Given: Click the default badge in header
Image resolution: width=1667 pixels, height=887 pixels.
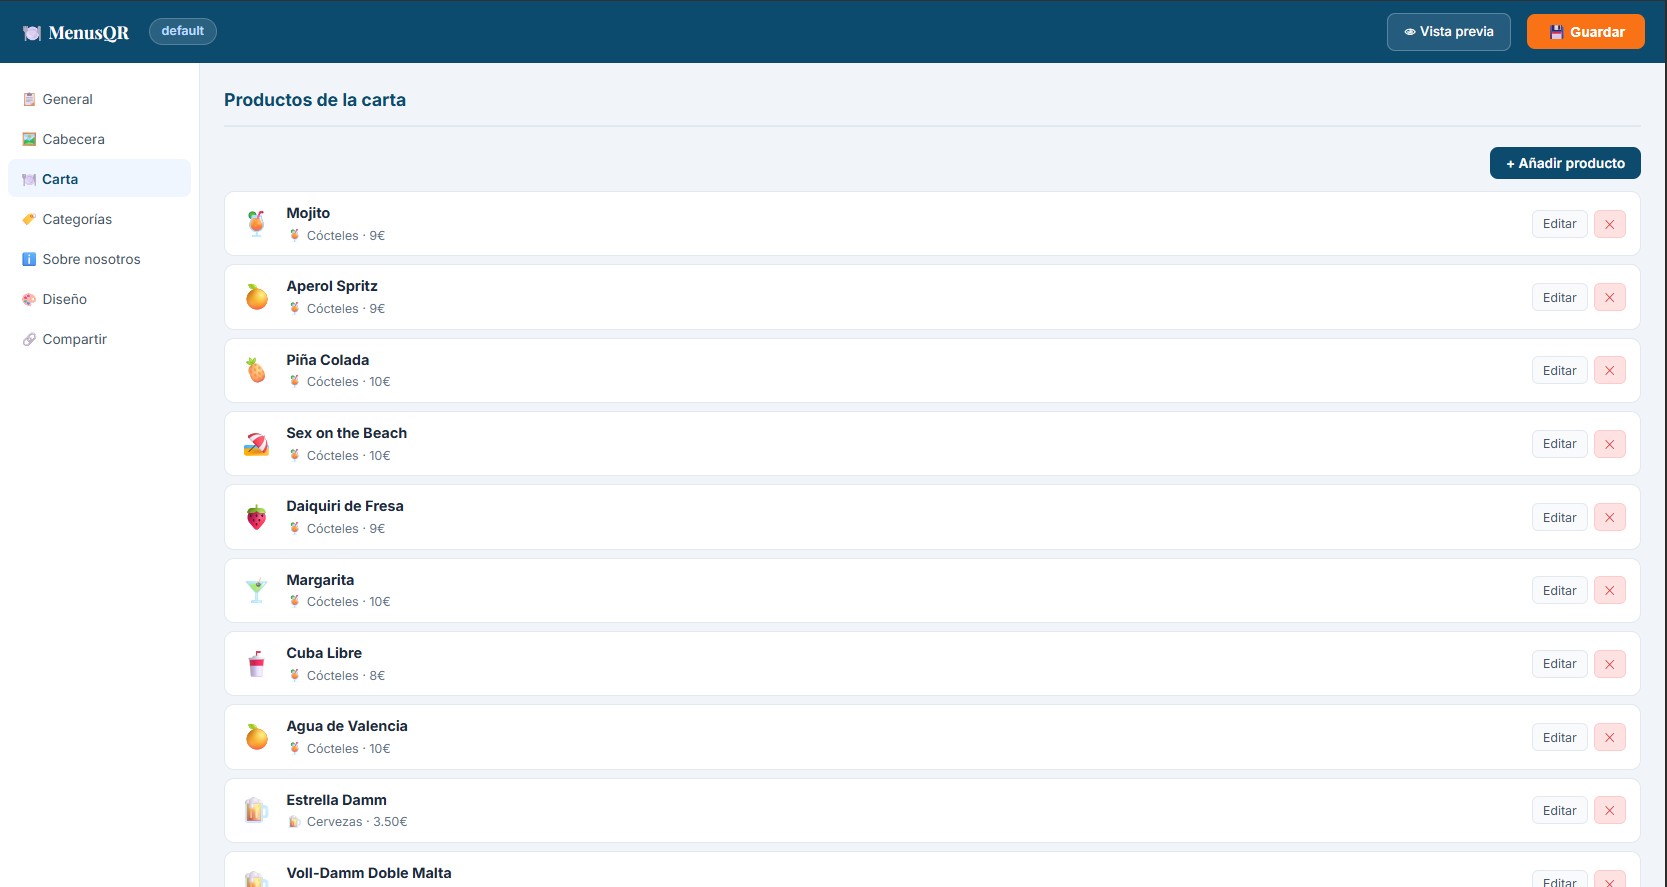Looking at the screenshot, I should point(183,31).
